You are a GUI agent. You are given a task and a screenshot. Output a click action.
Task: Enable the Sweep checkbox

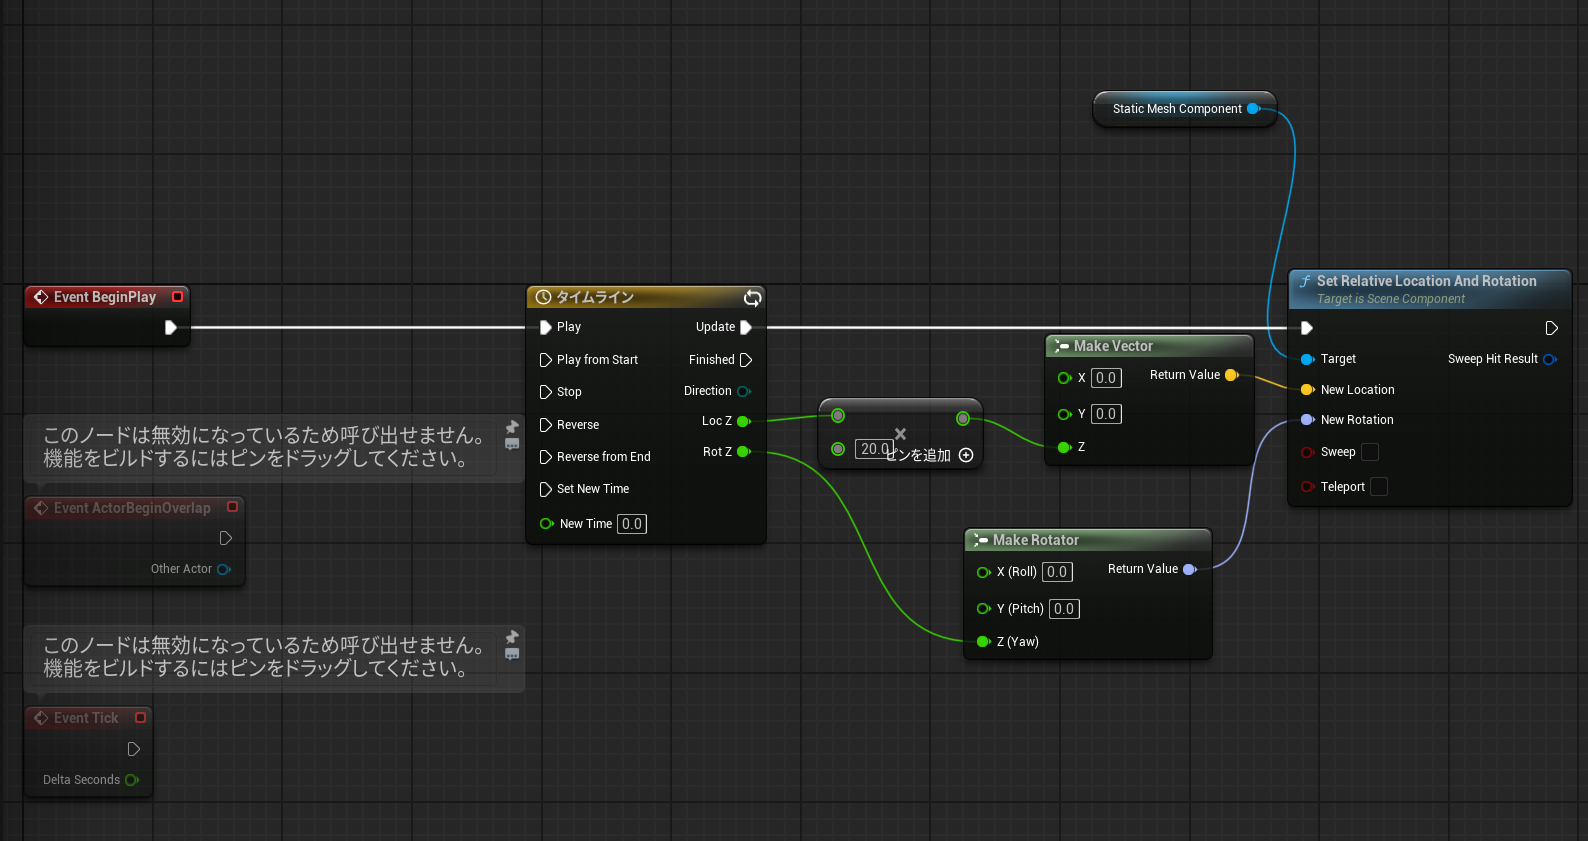(x=1370, y=452)
